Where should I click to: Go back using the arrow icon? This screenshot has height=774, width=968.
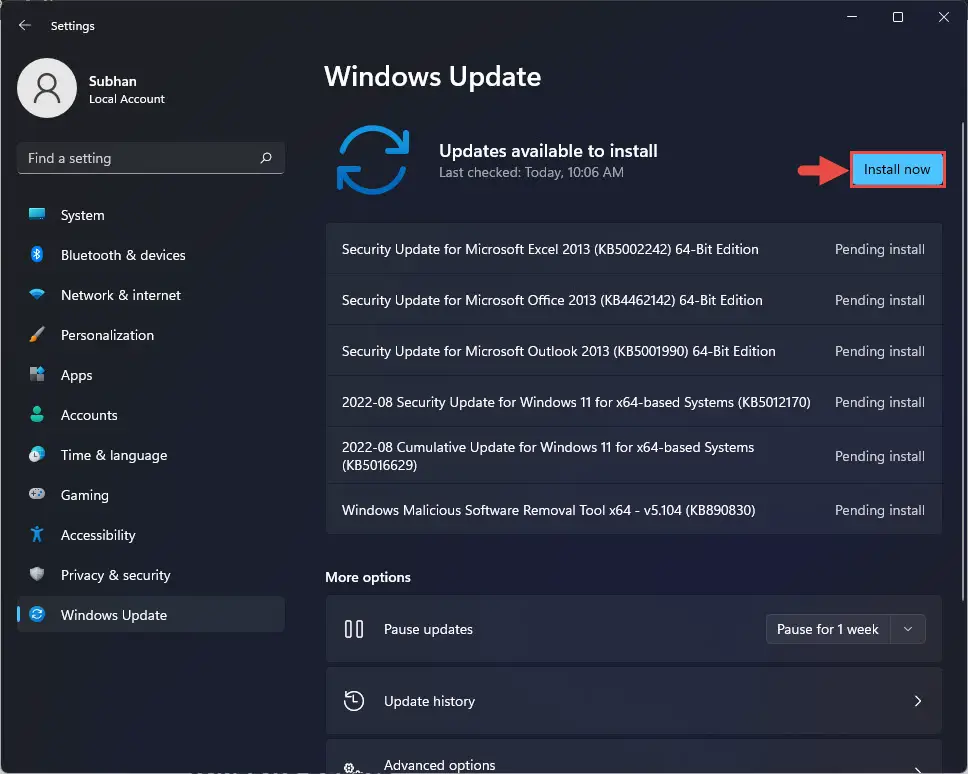coord(25,25)
